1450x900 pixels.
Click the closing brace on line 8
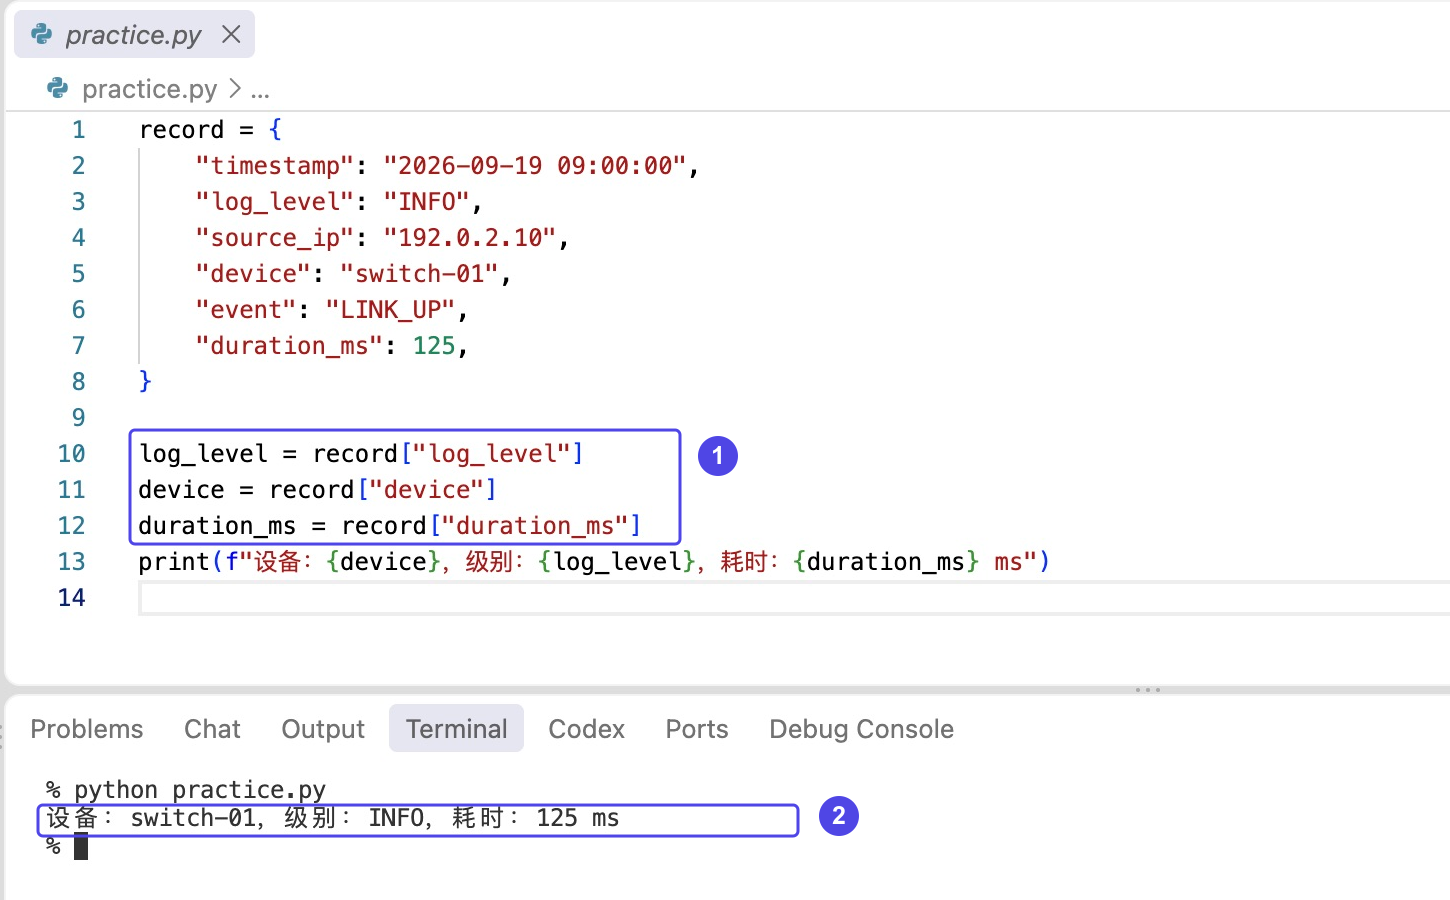(x=145, y=382)
